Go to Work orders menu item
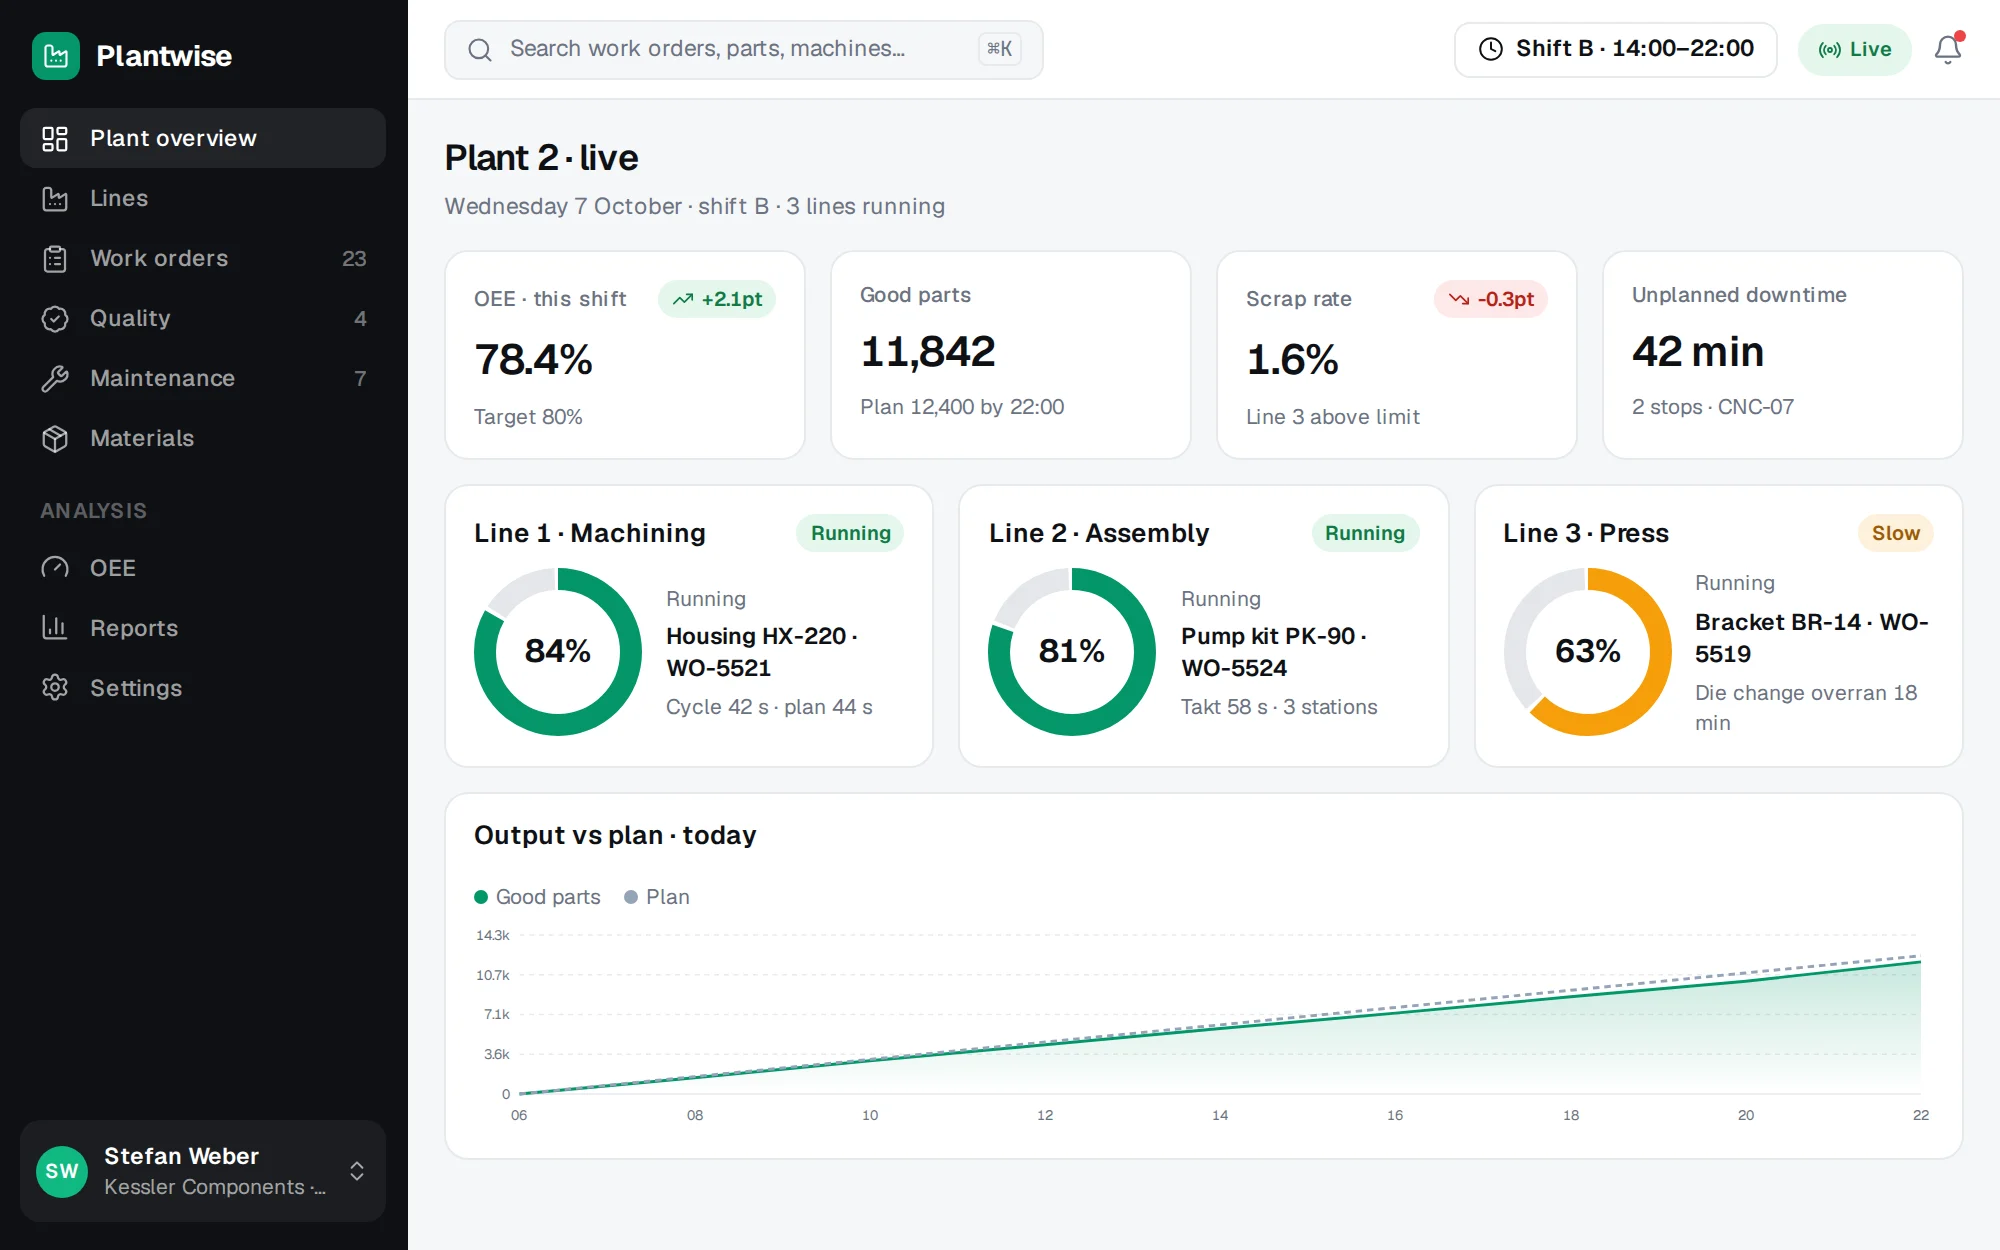 tap(203, 258)
